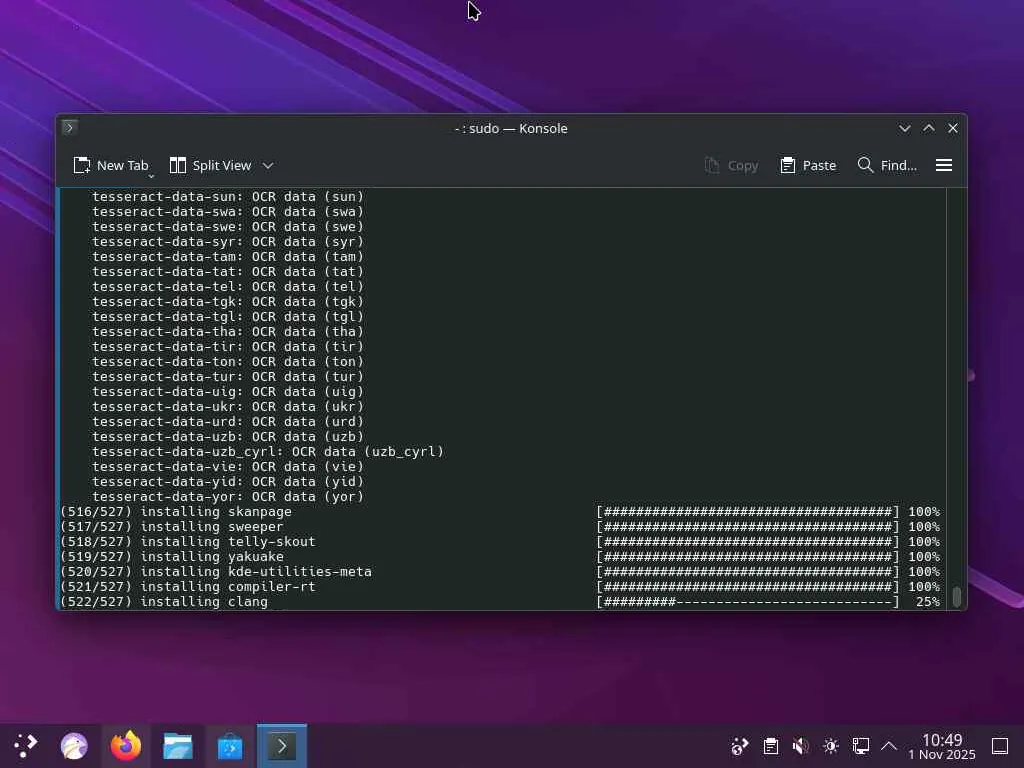Open Firefox from the taskbar
This screenshot has height=768, width=1024.
125,746
